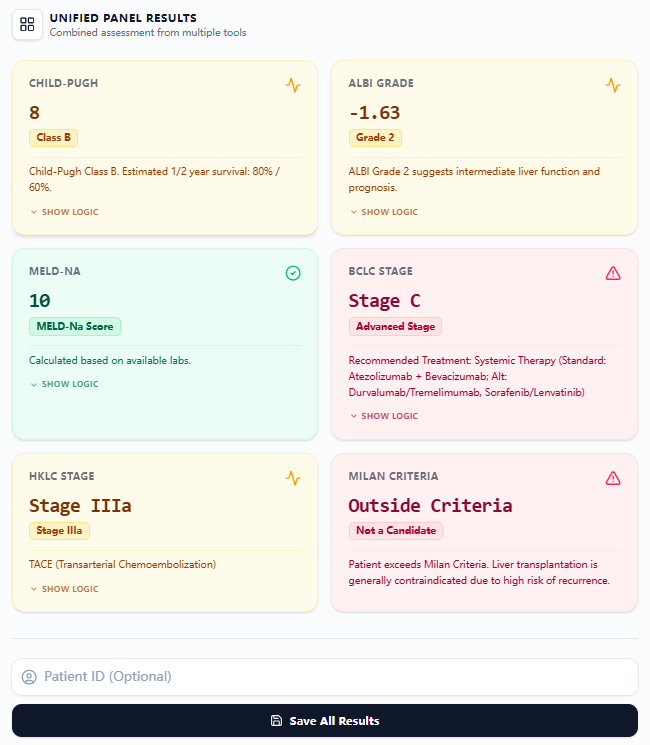Click the Save All Results button
The width and height of the screenshot is (650, 745).
325,721
